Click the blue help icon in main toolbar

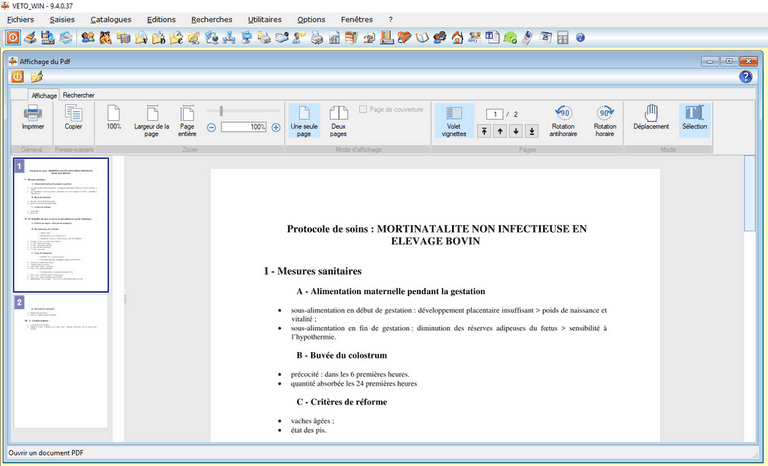580,38
